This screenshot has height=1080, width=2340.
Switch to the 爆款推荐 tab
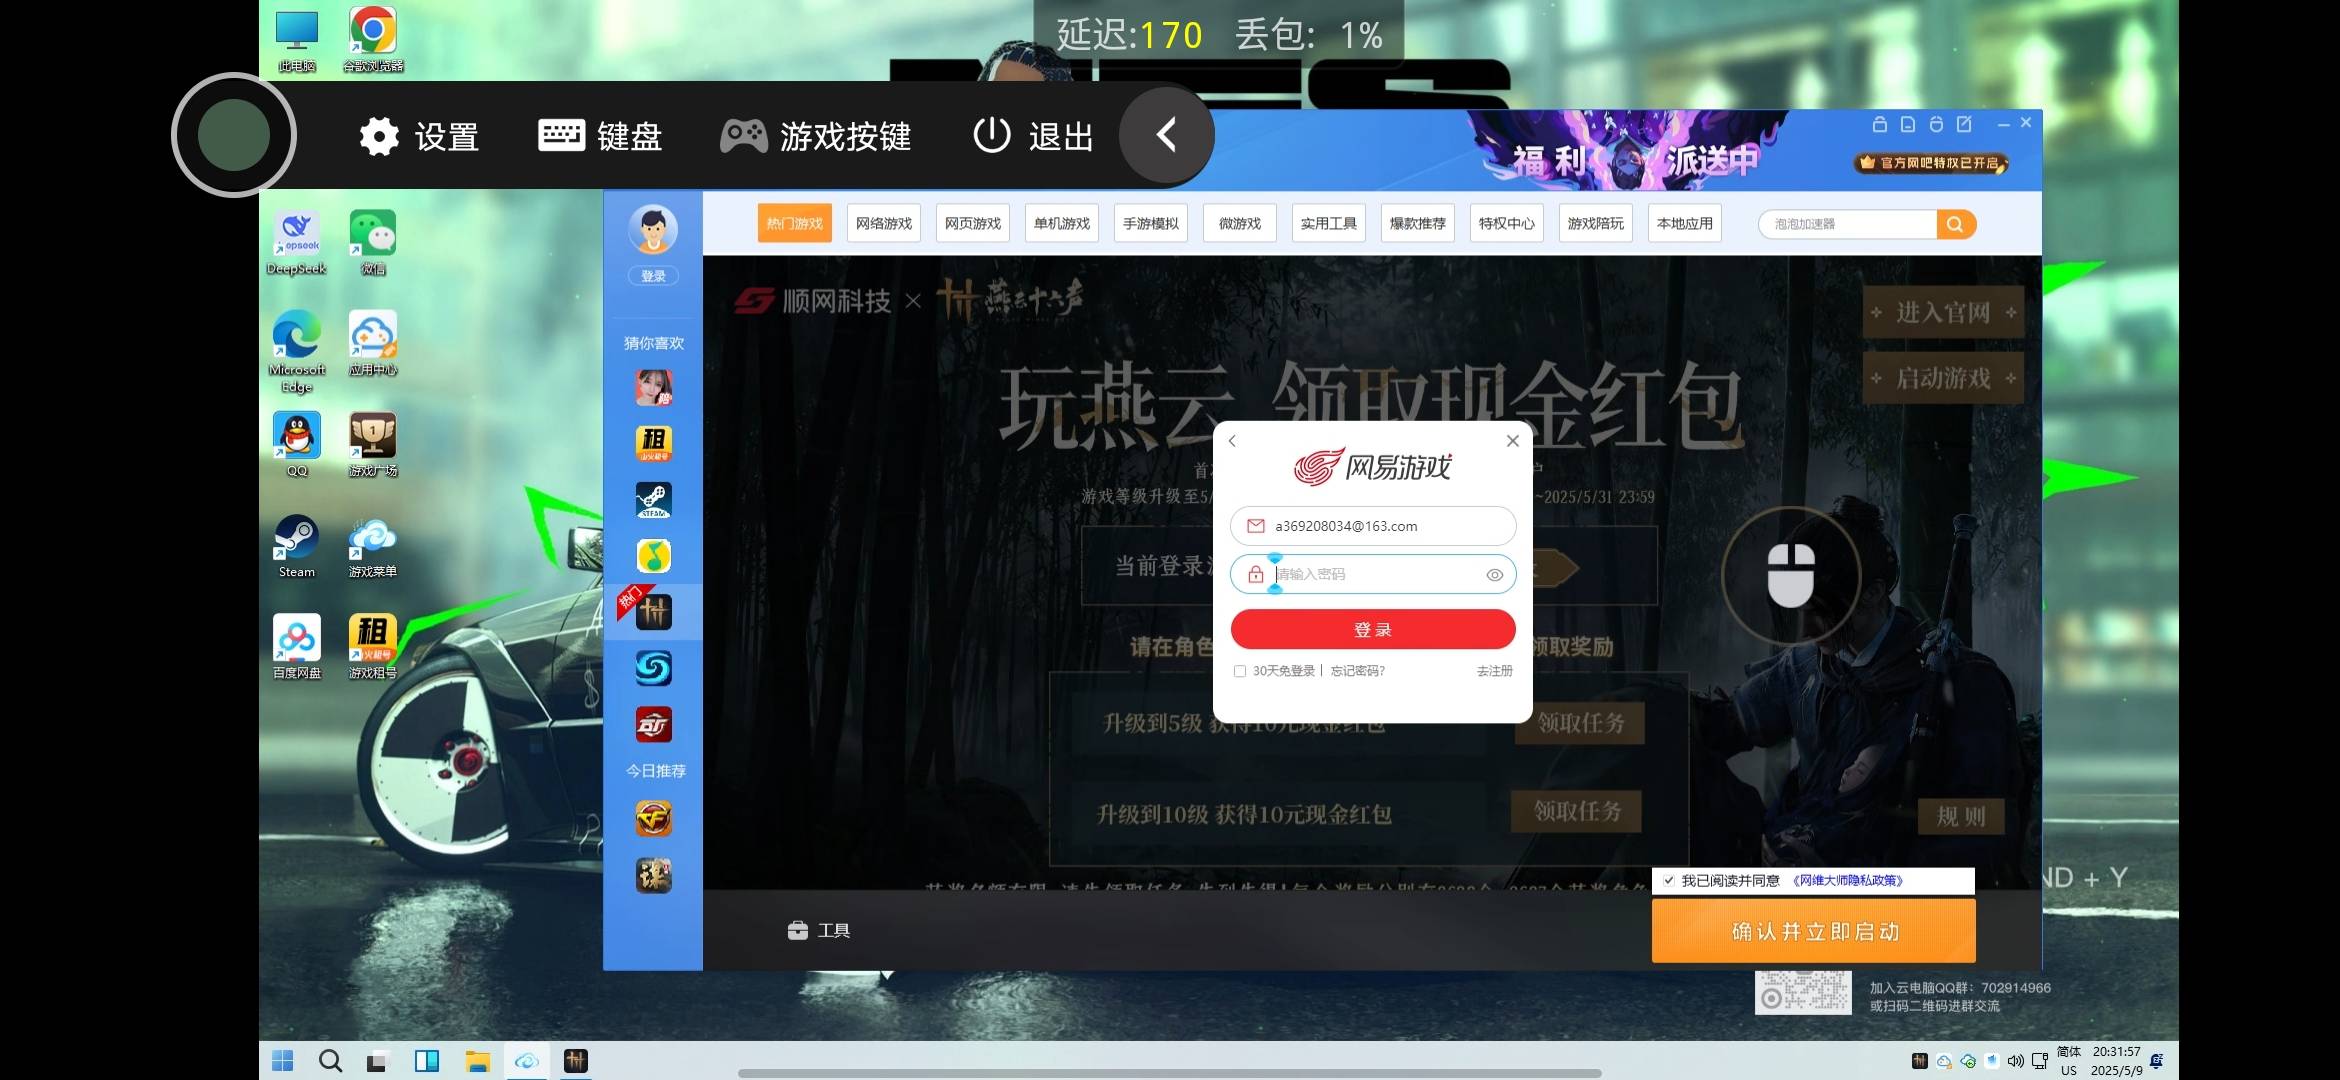1418,224
